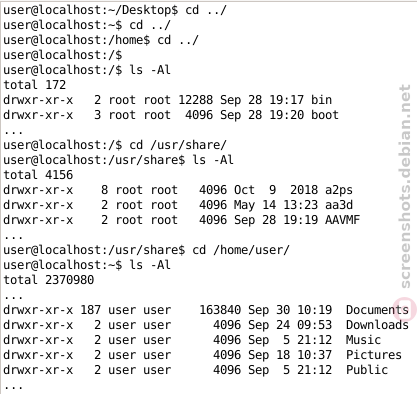Click the 'total 2370980' line
The height and width of the screenshot is (394, 417).
(49, 280)
